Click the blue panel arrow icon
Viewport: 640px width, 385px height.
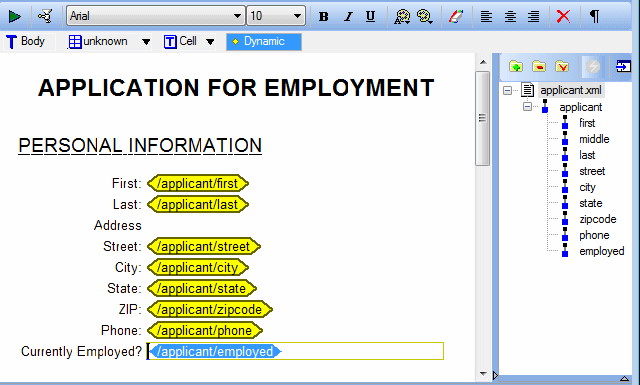point(623,66)
